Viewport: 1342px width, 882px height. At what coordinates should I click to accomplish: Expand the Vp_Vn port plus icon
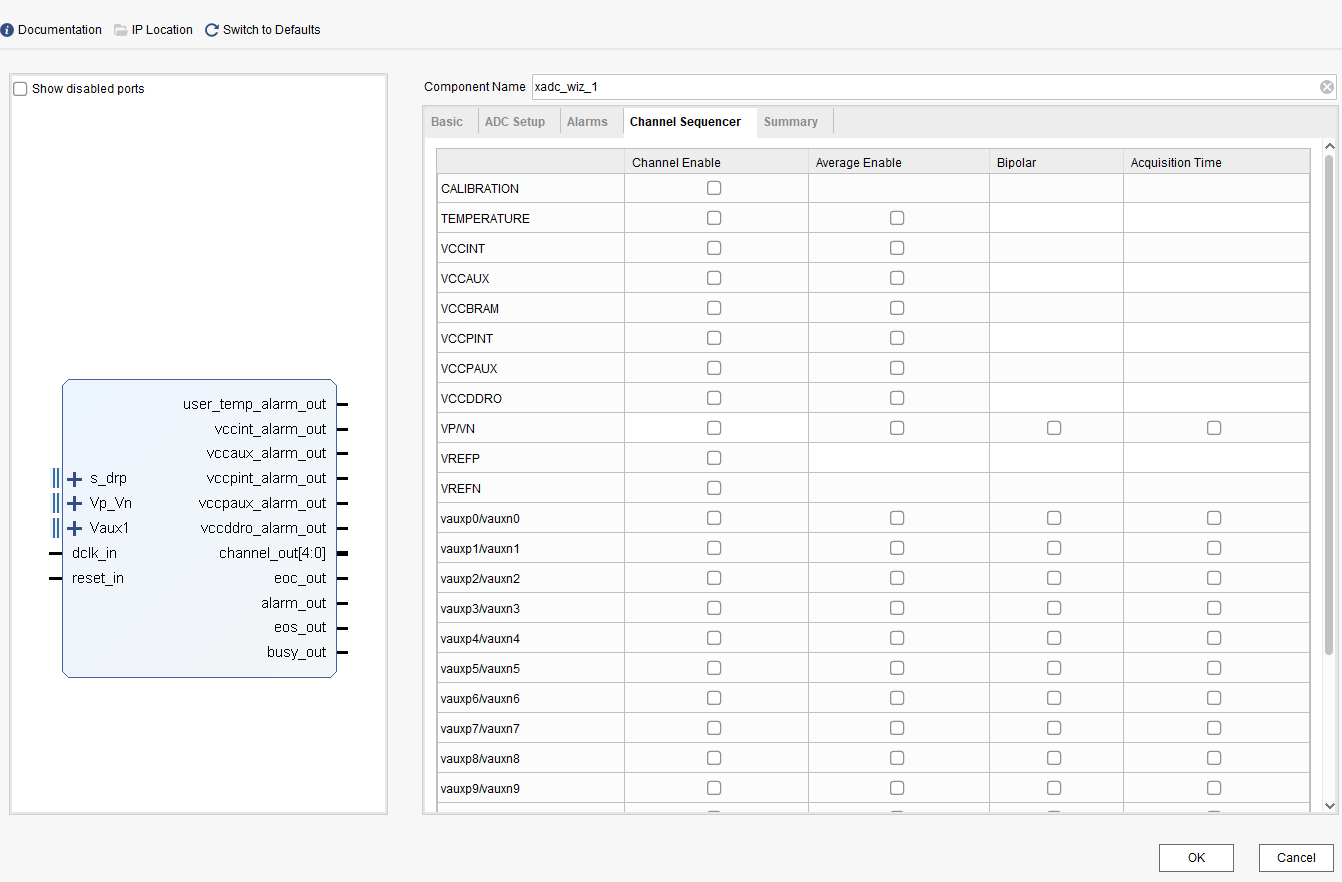[74, 503]
